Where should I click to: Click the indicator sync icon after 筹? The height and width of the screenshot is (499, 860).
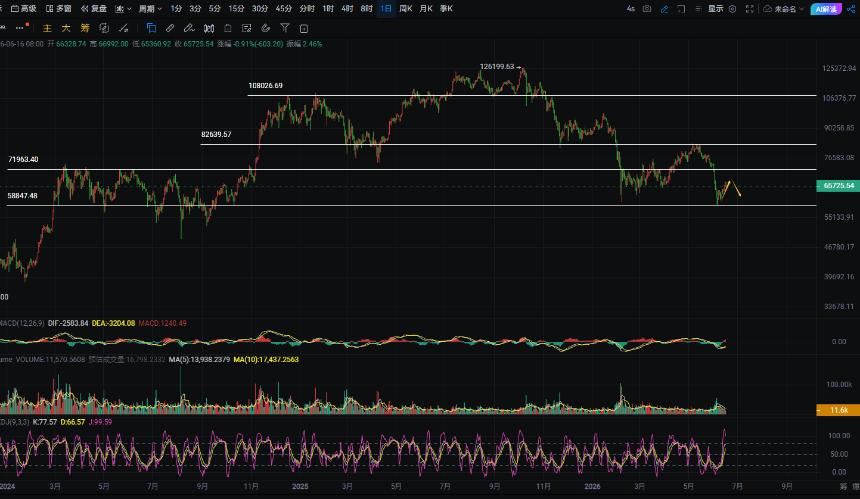tap(104, 28)
